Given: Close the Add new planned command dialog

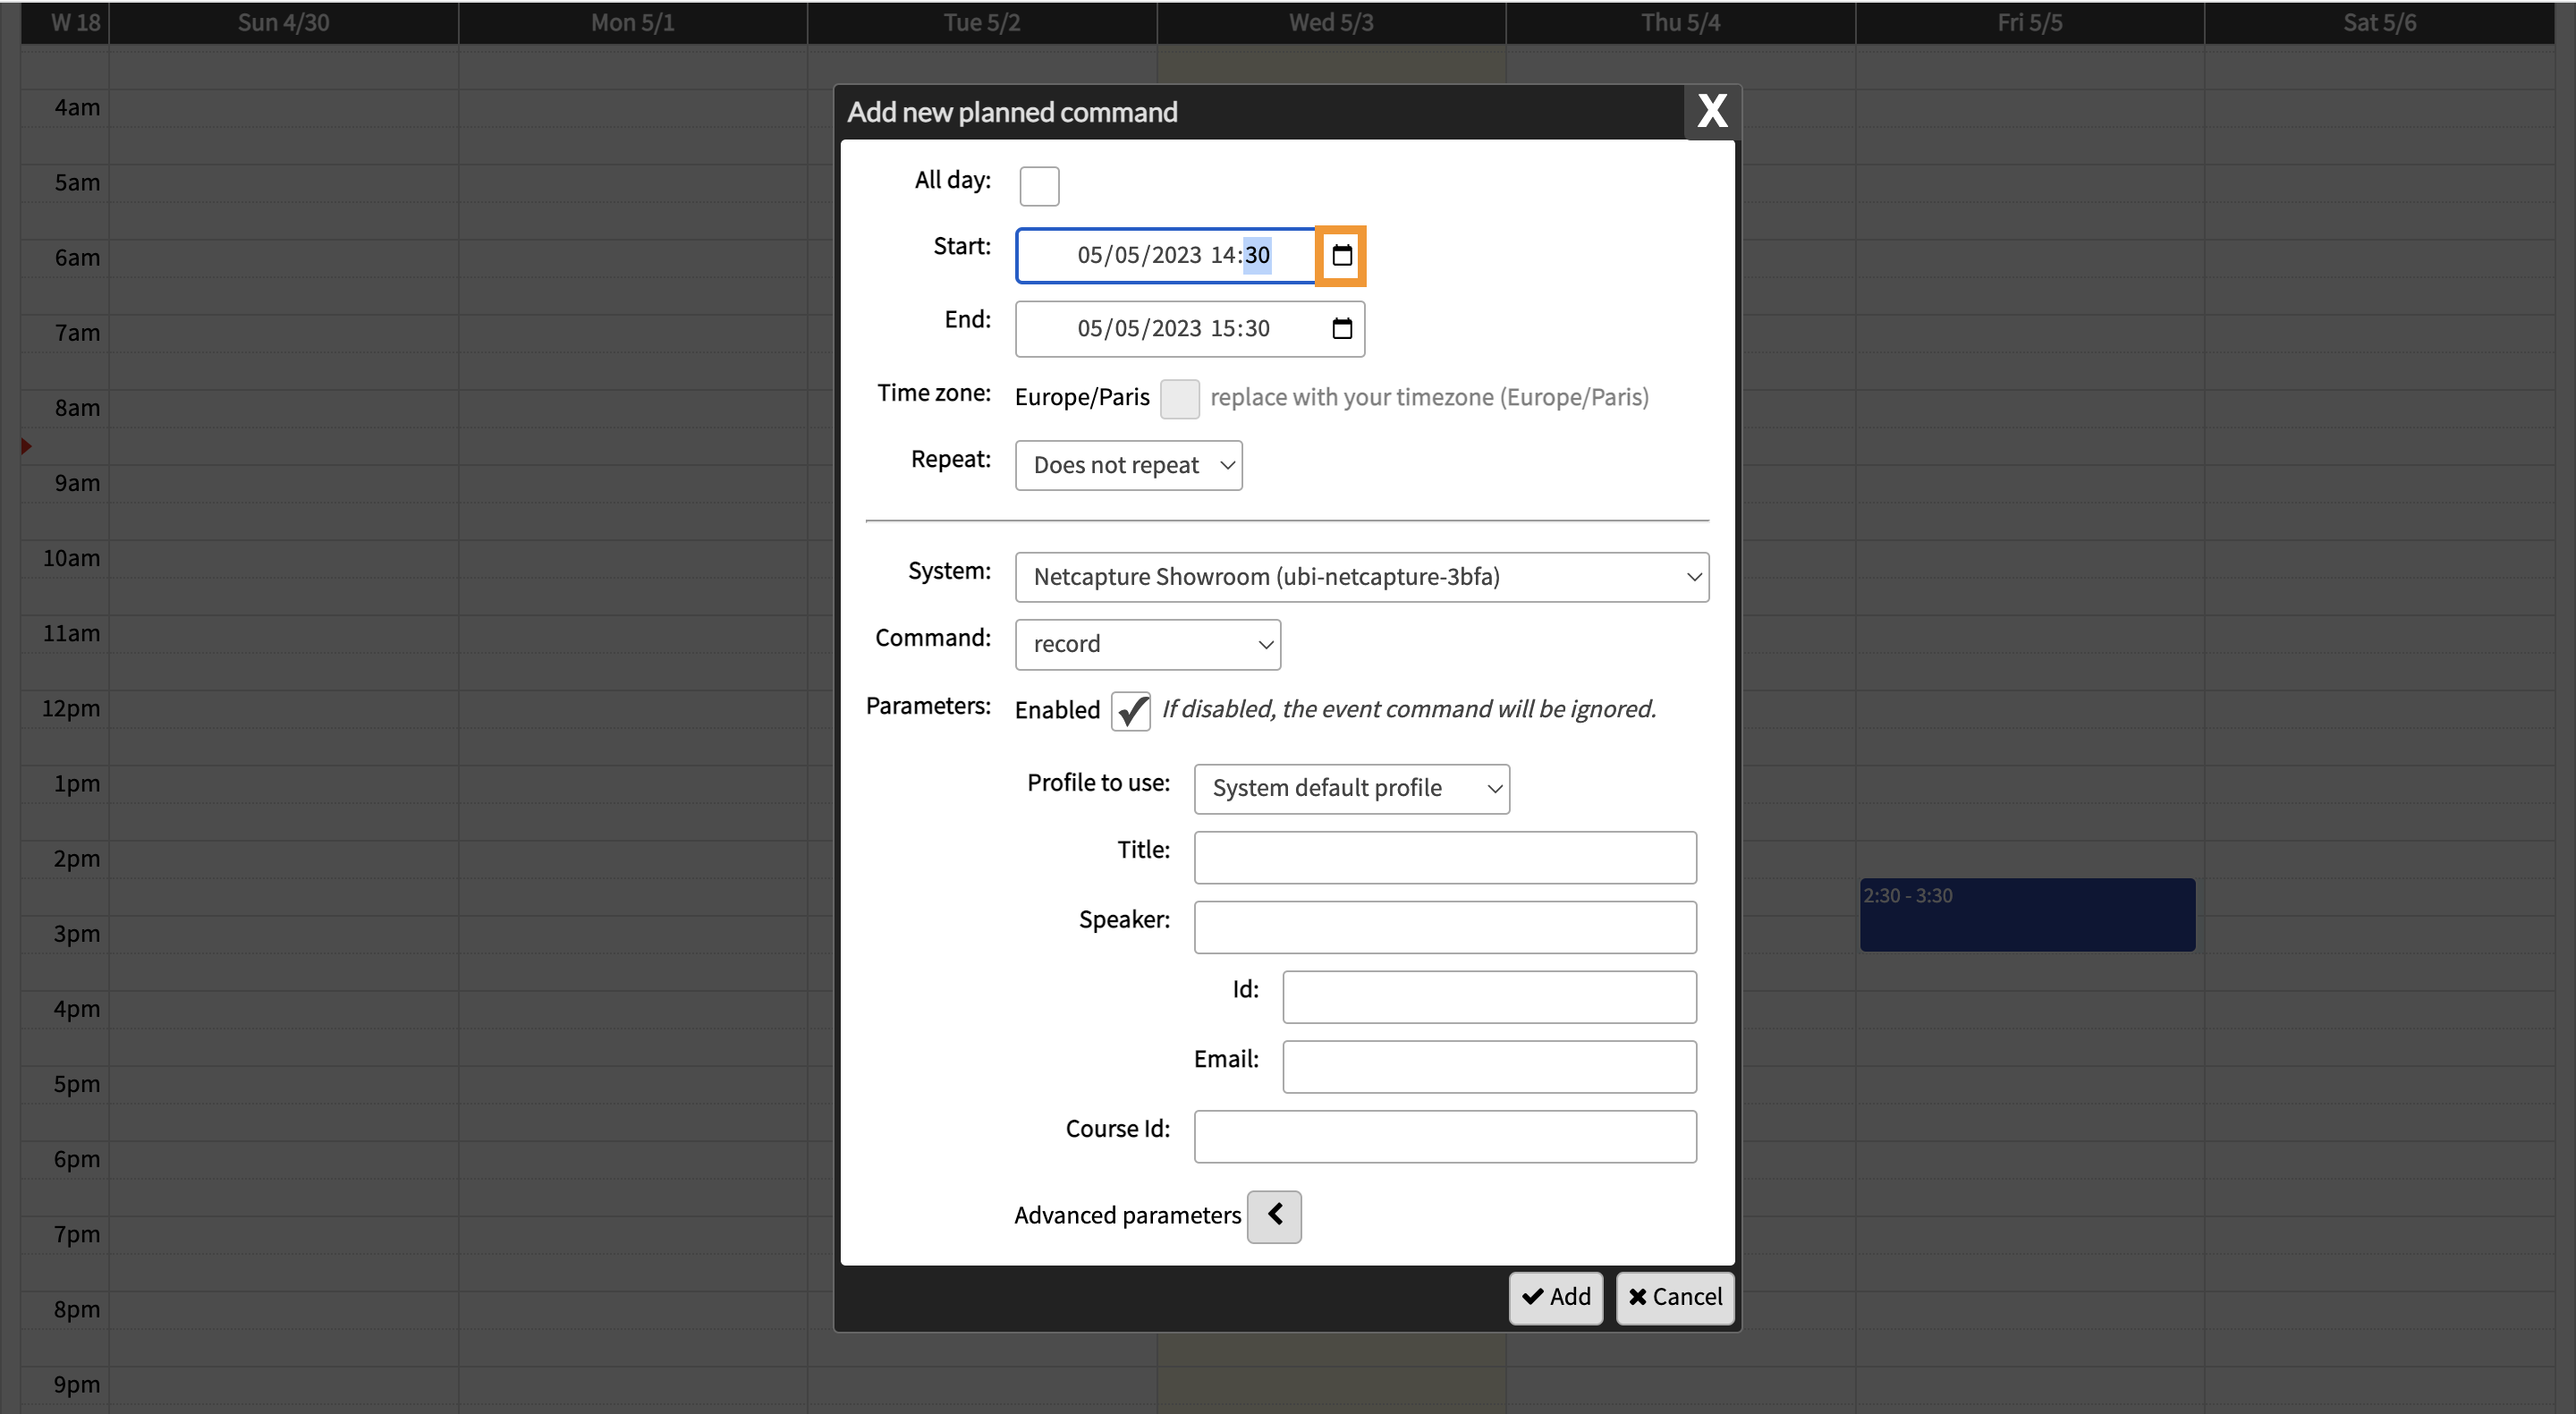Looking at the screenshot, I should tap(1711, 111).
